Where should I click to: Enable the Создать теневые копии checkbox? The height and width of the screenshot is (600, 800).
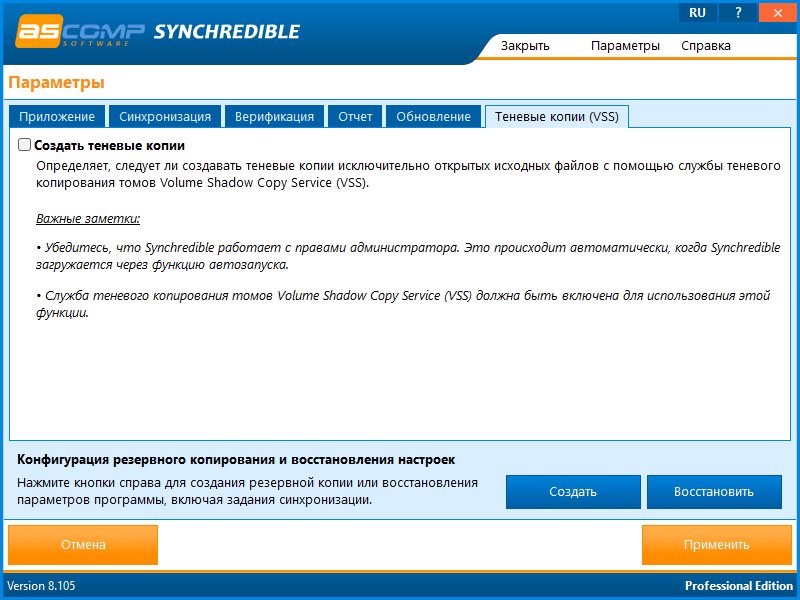pos(24,145)
